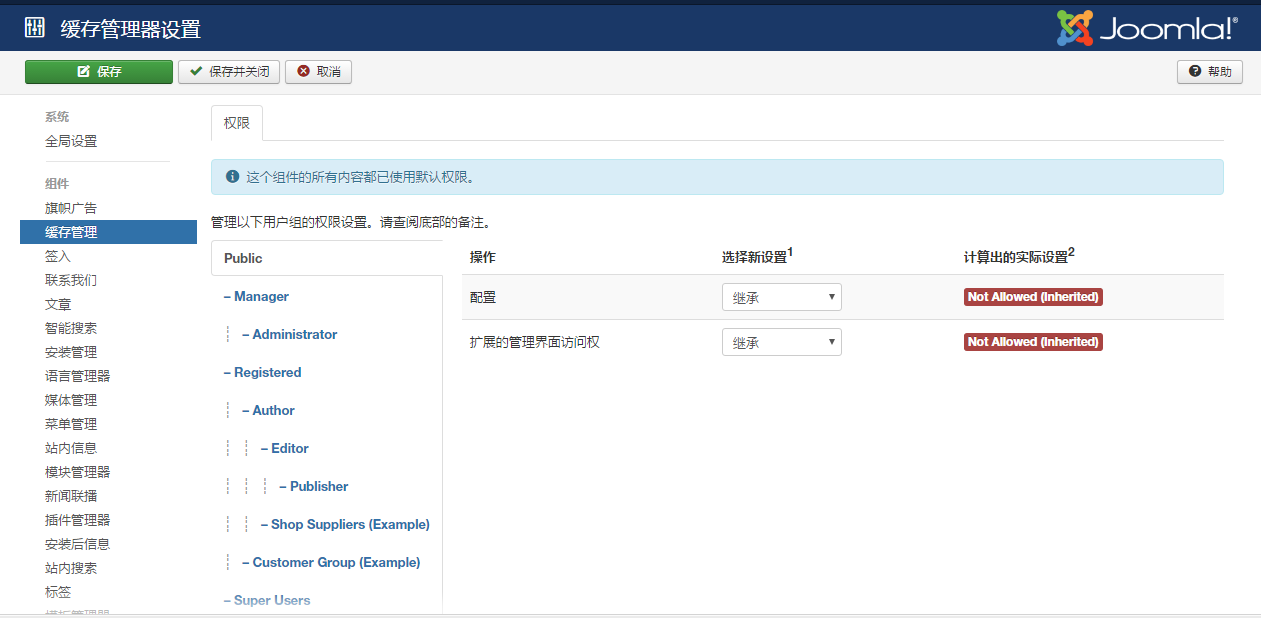Select the Shop Suppliers (Example) group
The width and height of the screenshot is (1261, 618).
coord(344,523)
